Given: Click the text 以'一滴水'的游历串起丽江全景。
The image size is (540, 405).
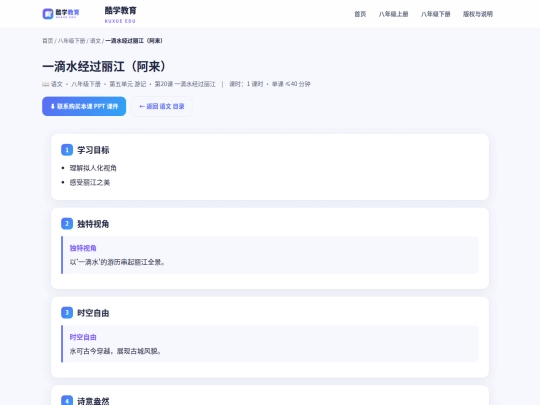Looking at the screenshot, I should pyautogui.click(x=117, y=262).
